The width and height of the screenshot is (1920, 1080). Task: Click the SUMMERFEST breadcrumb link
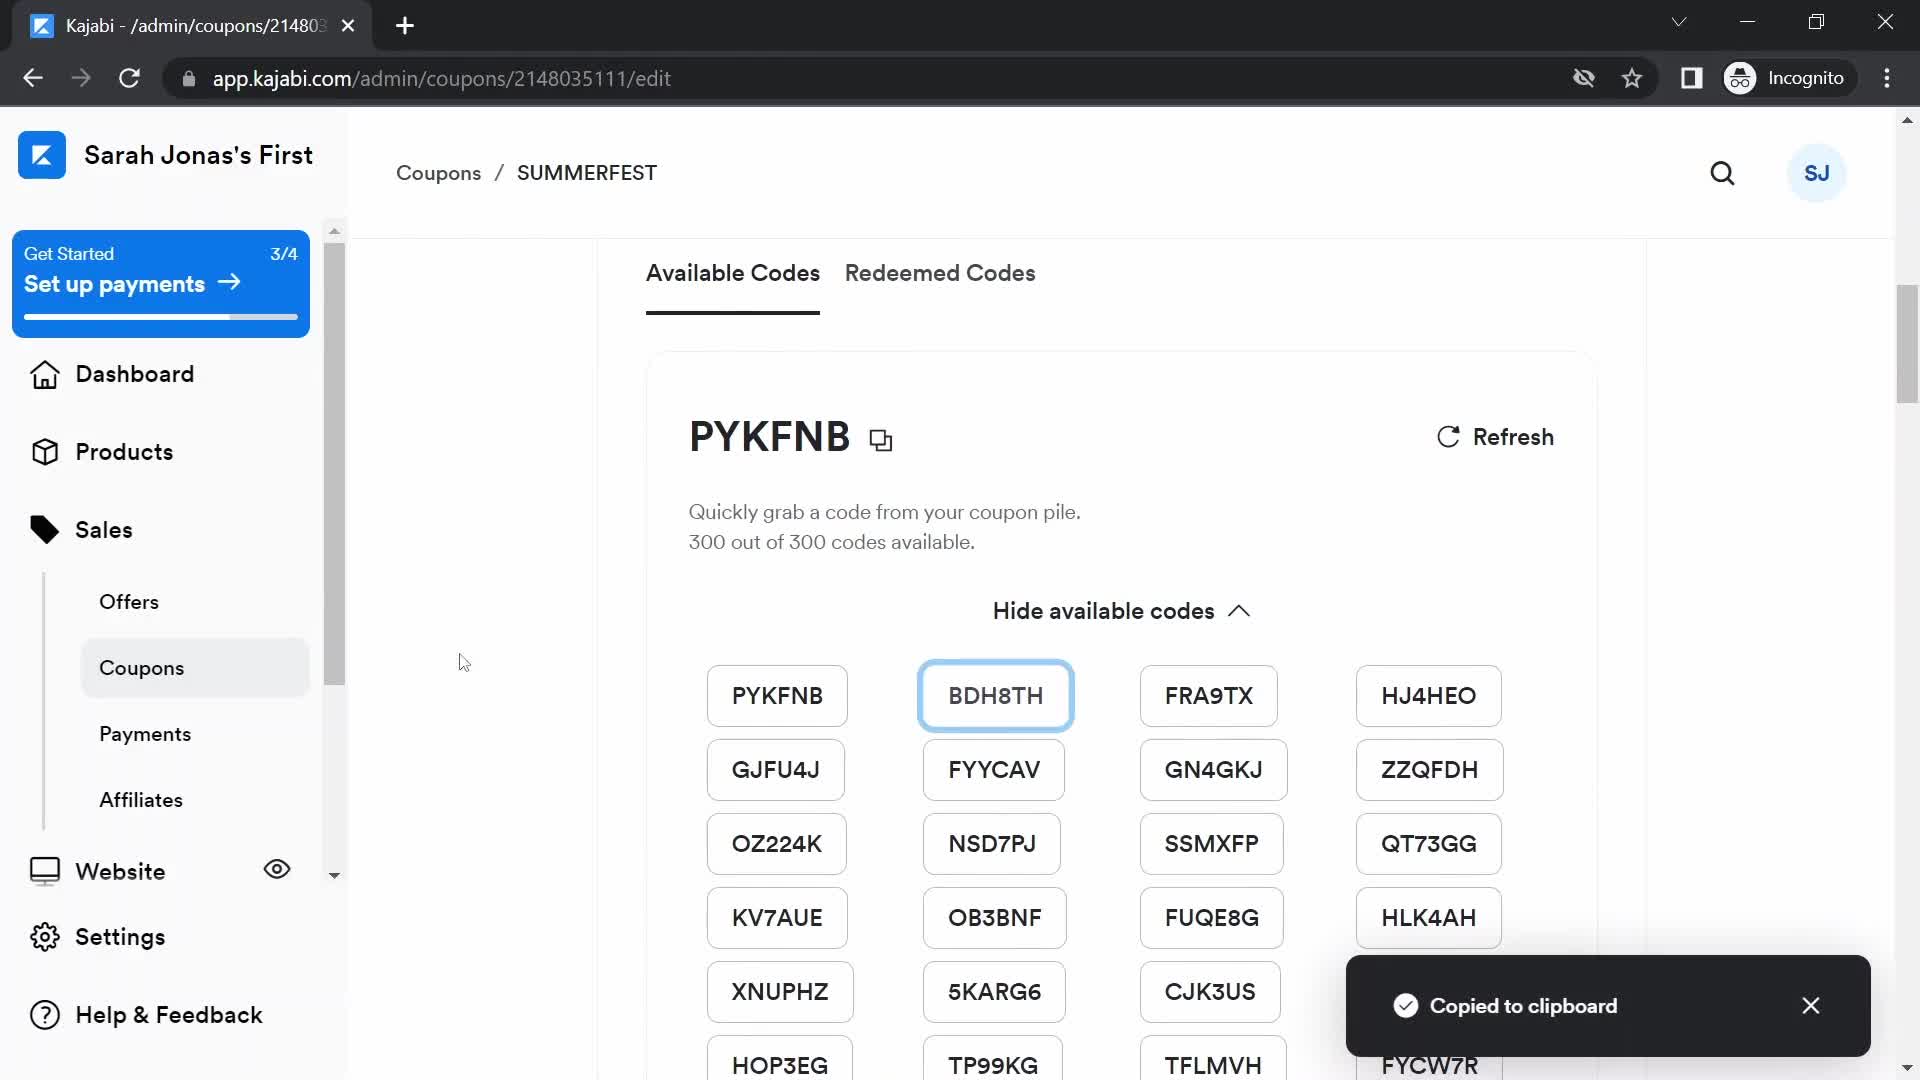tap(587, 173)
